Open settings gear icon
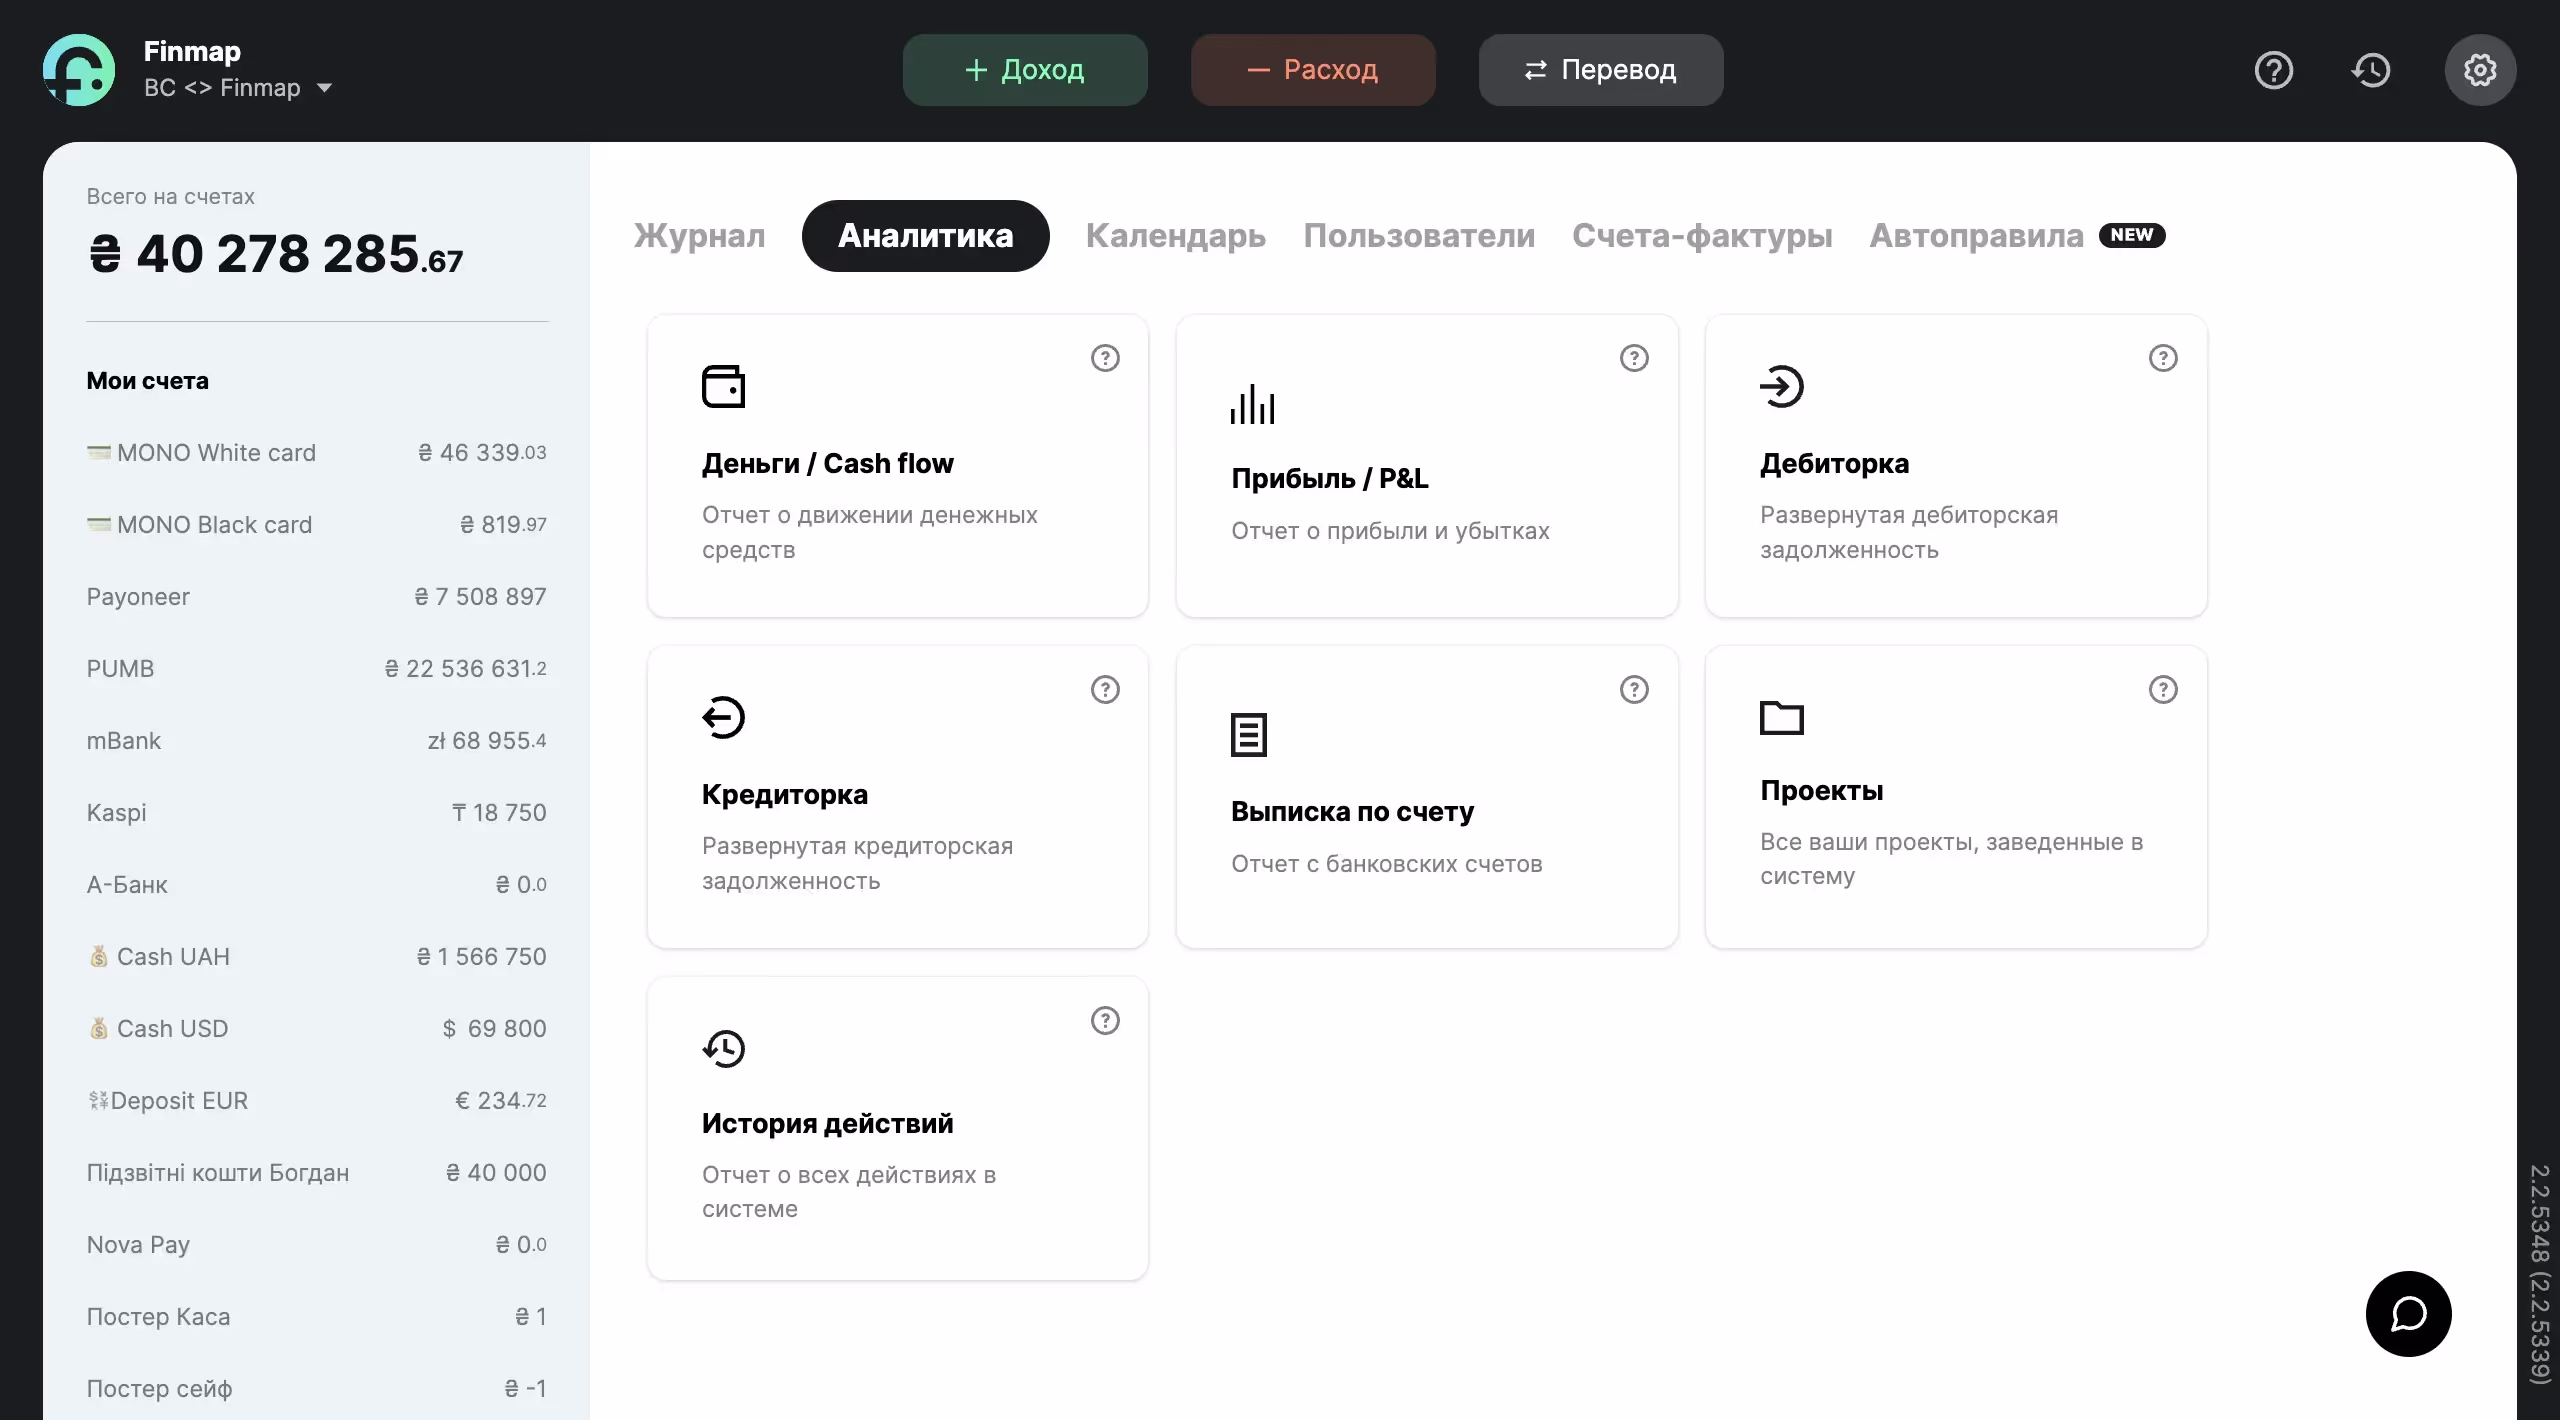 [2479, 70]
